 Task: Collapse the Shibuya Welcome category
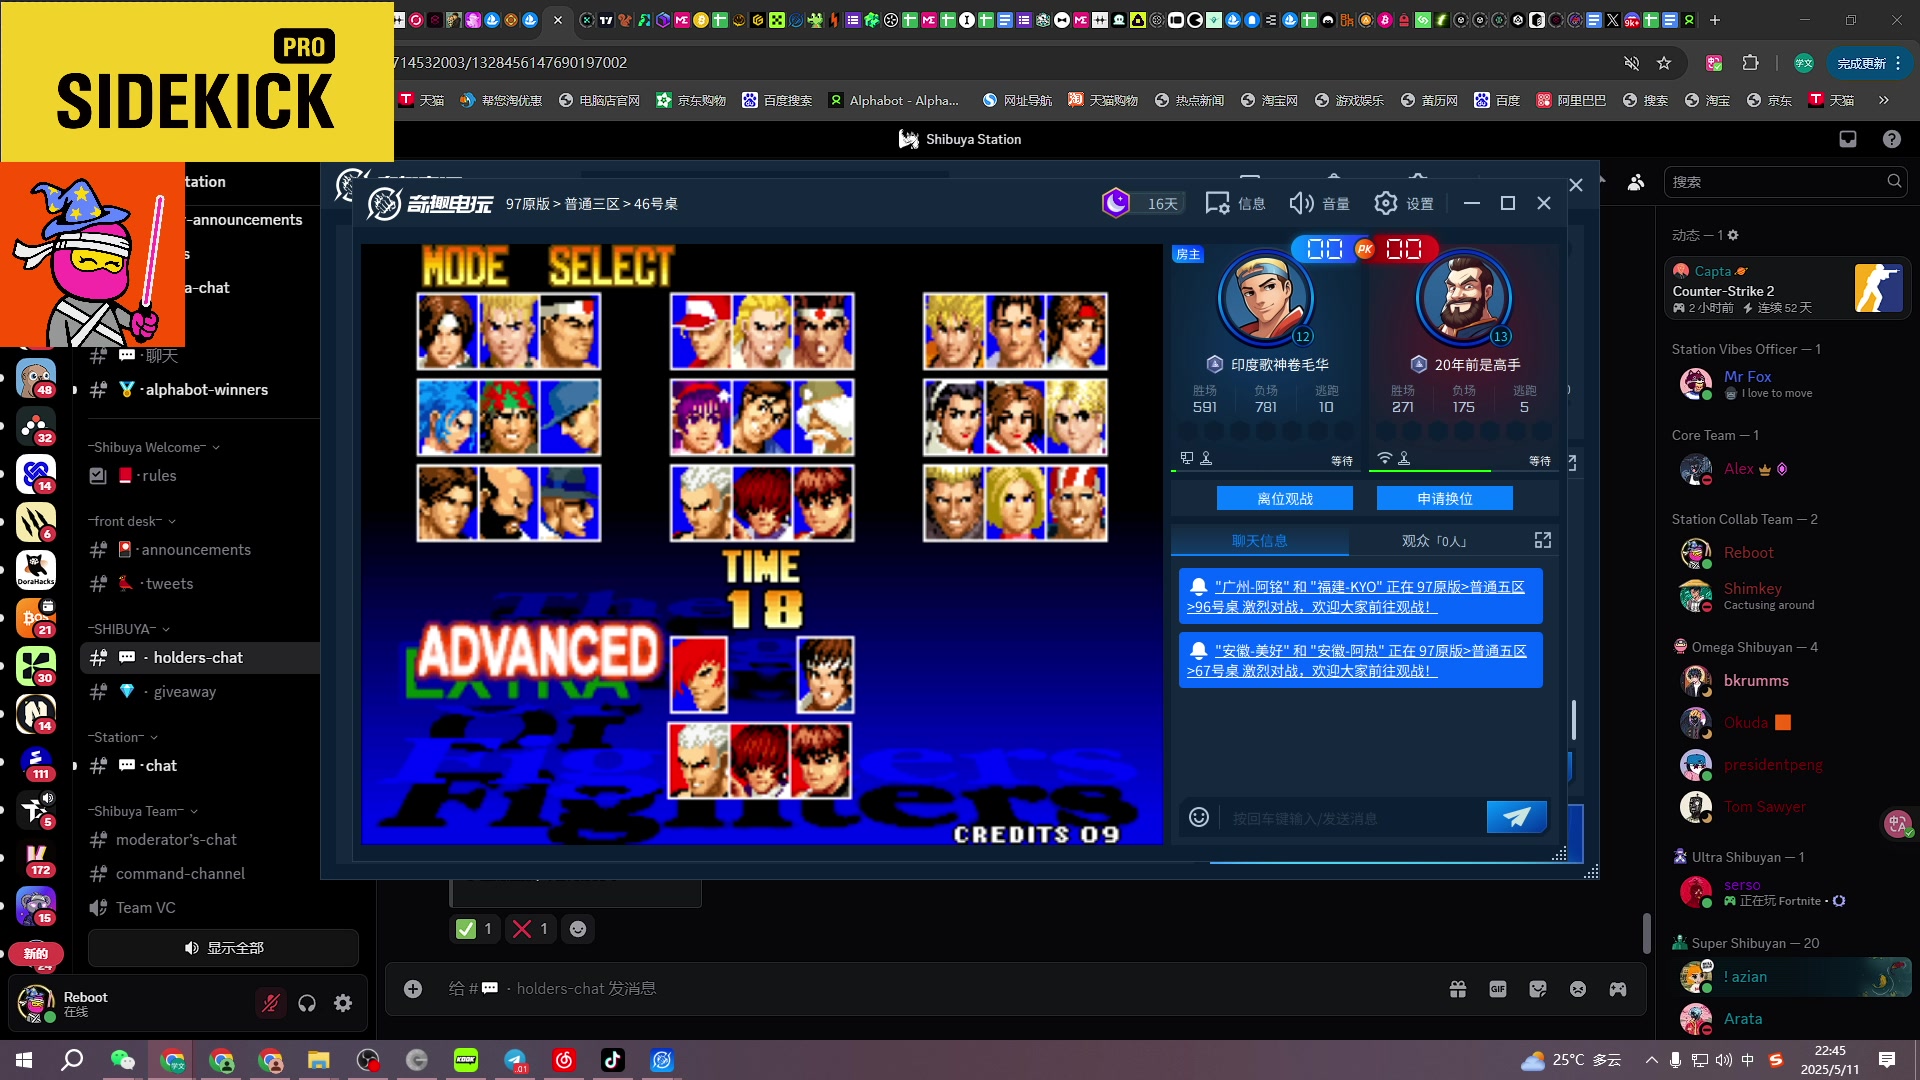154,447
